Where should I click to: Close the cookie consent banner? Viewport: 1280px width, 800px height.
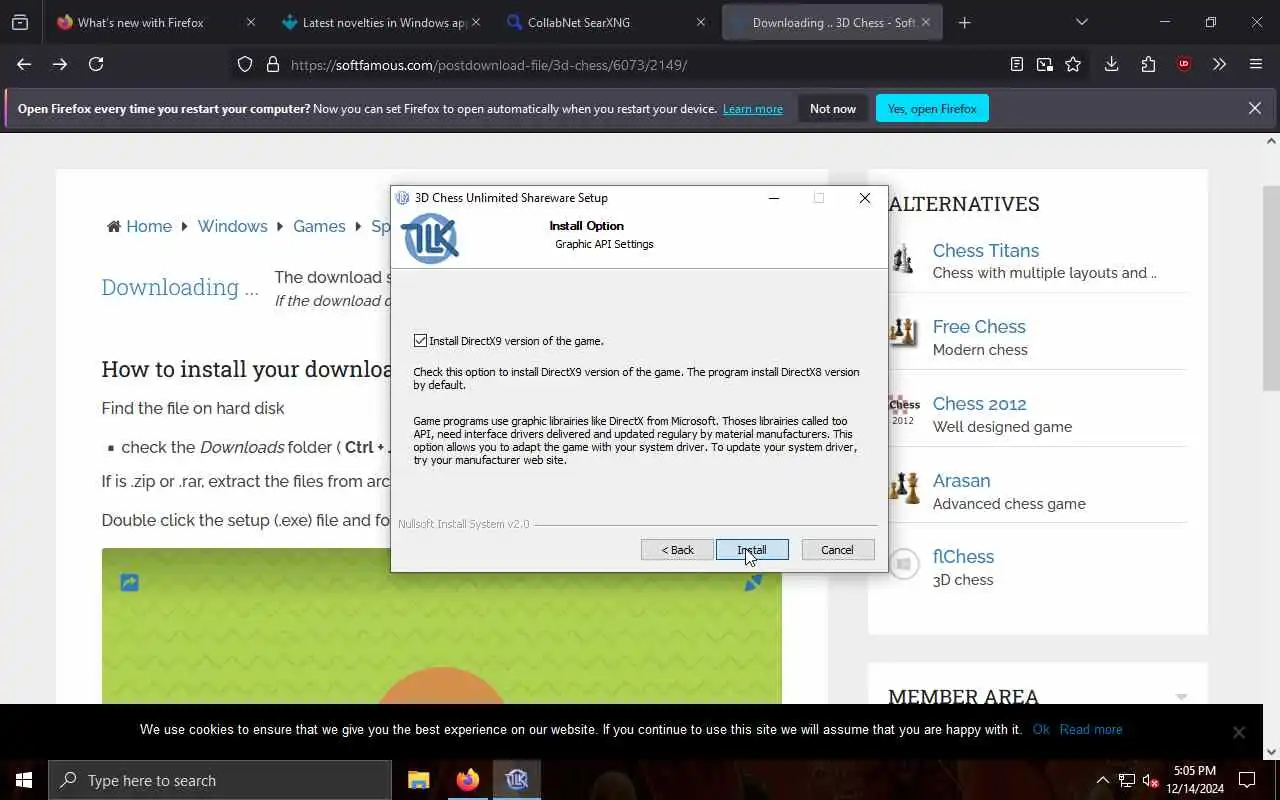point(1239,732)
